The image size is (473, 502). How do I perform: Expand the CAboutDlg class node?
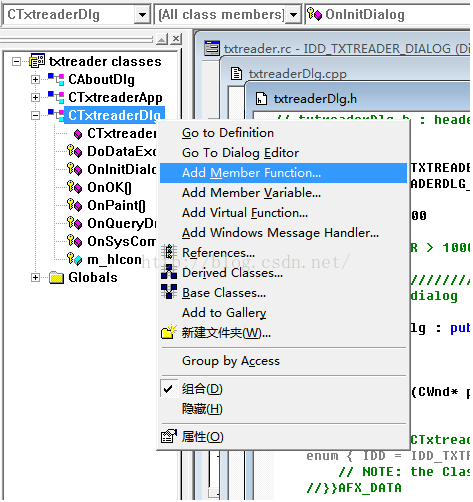[x=35, y=79]
